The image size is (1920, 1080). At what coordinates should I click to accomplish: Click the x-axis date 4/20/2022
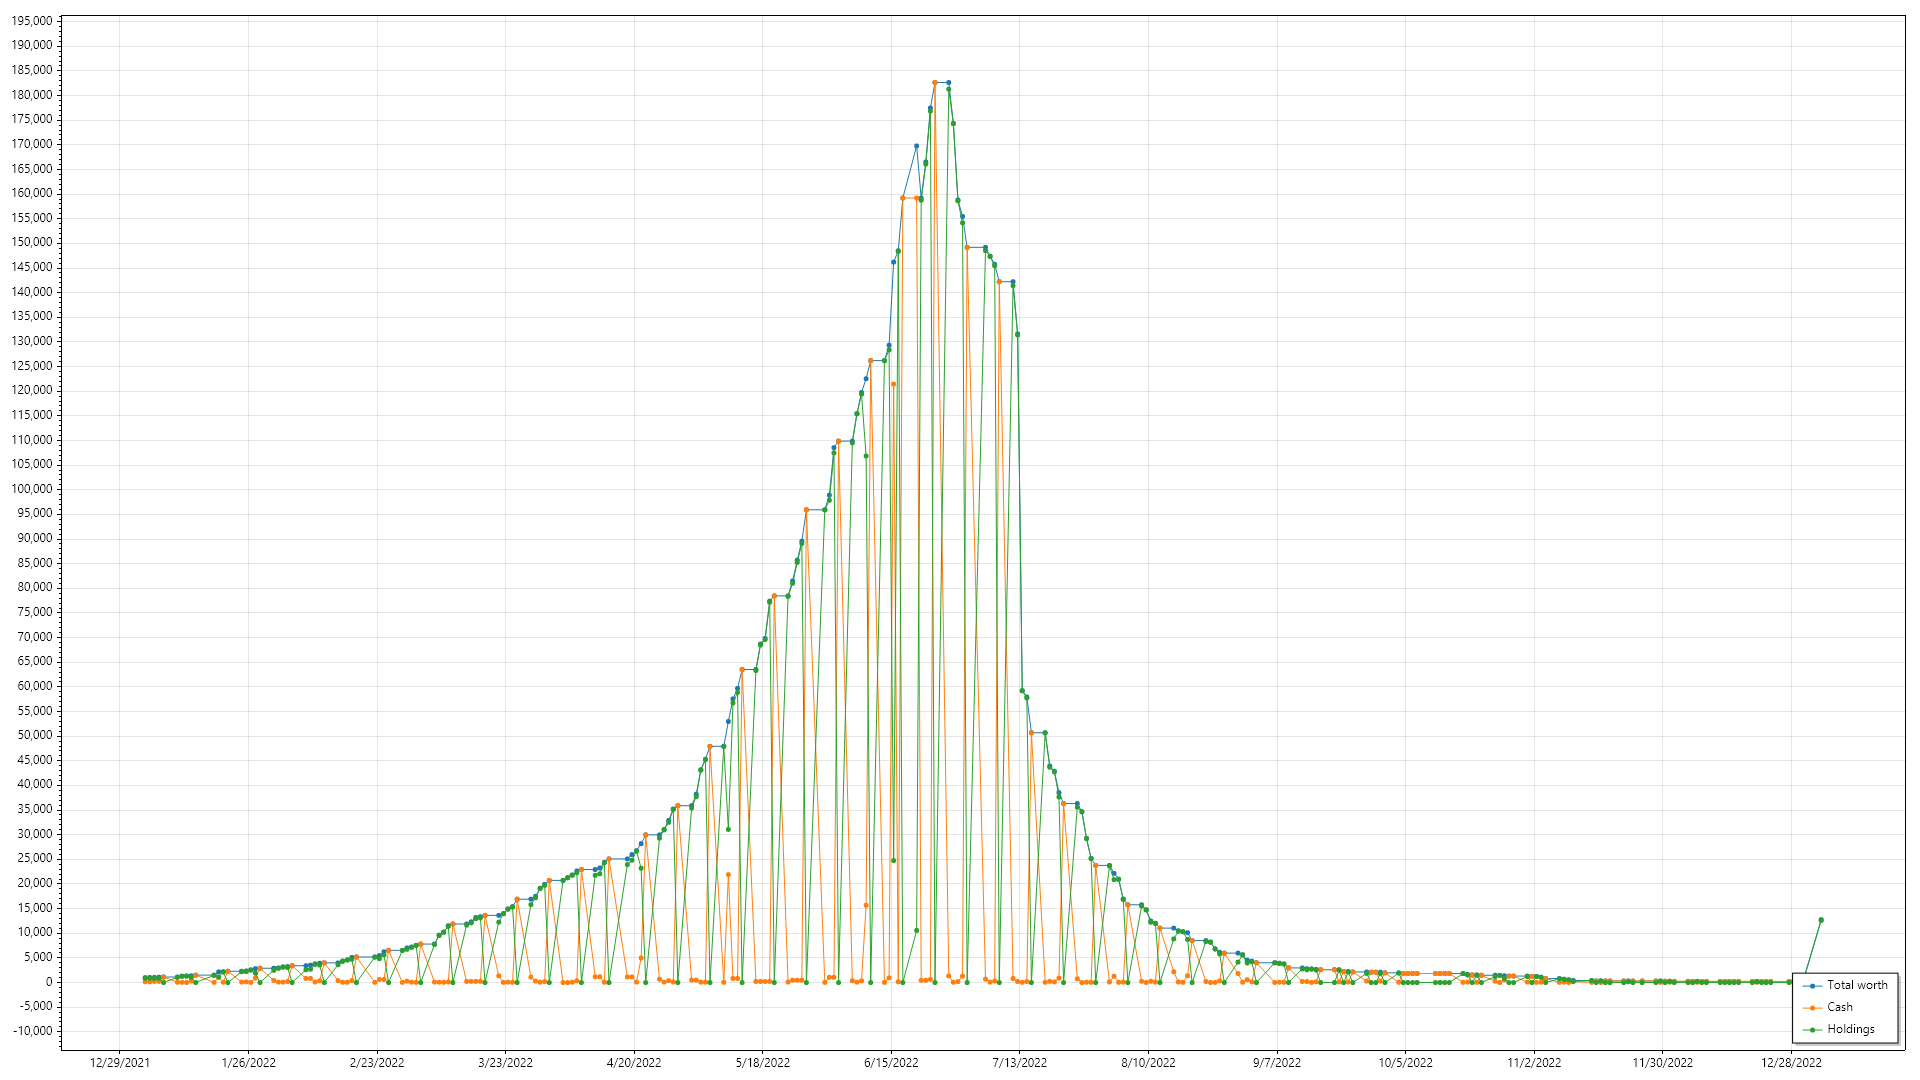[x=634, y=1063]
